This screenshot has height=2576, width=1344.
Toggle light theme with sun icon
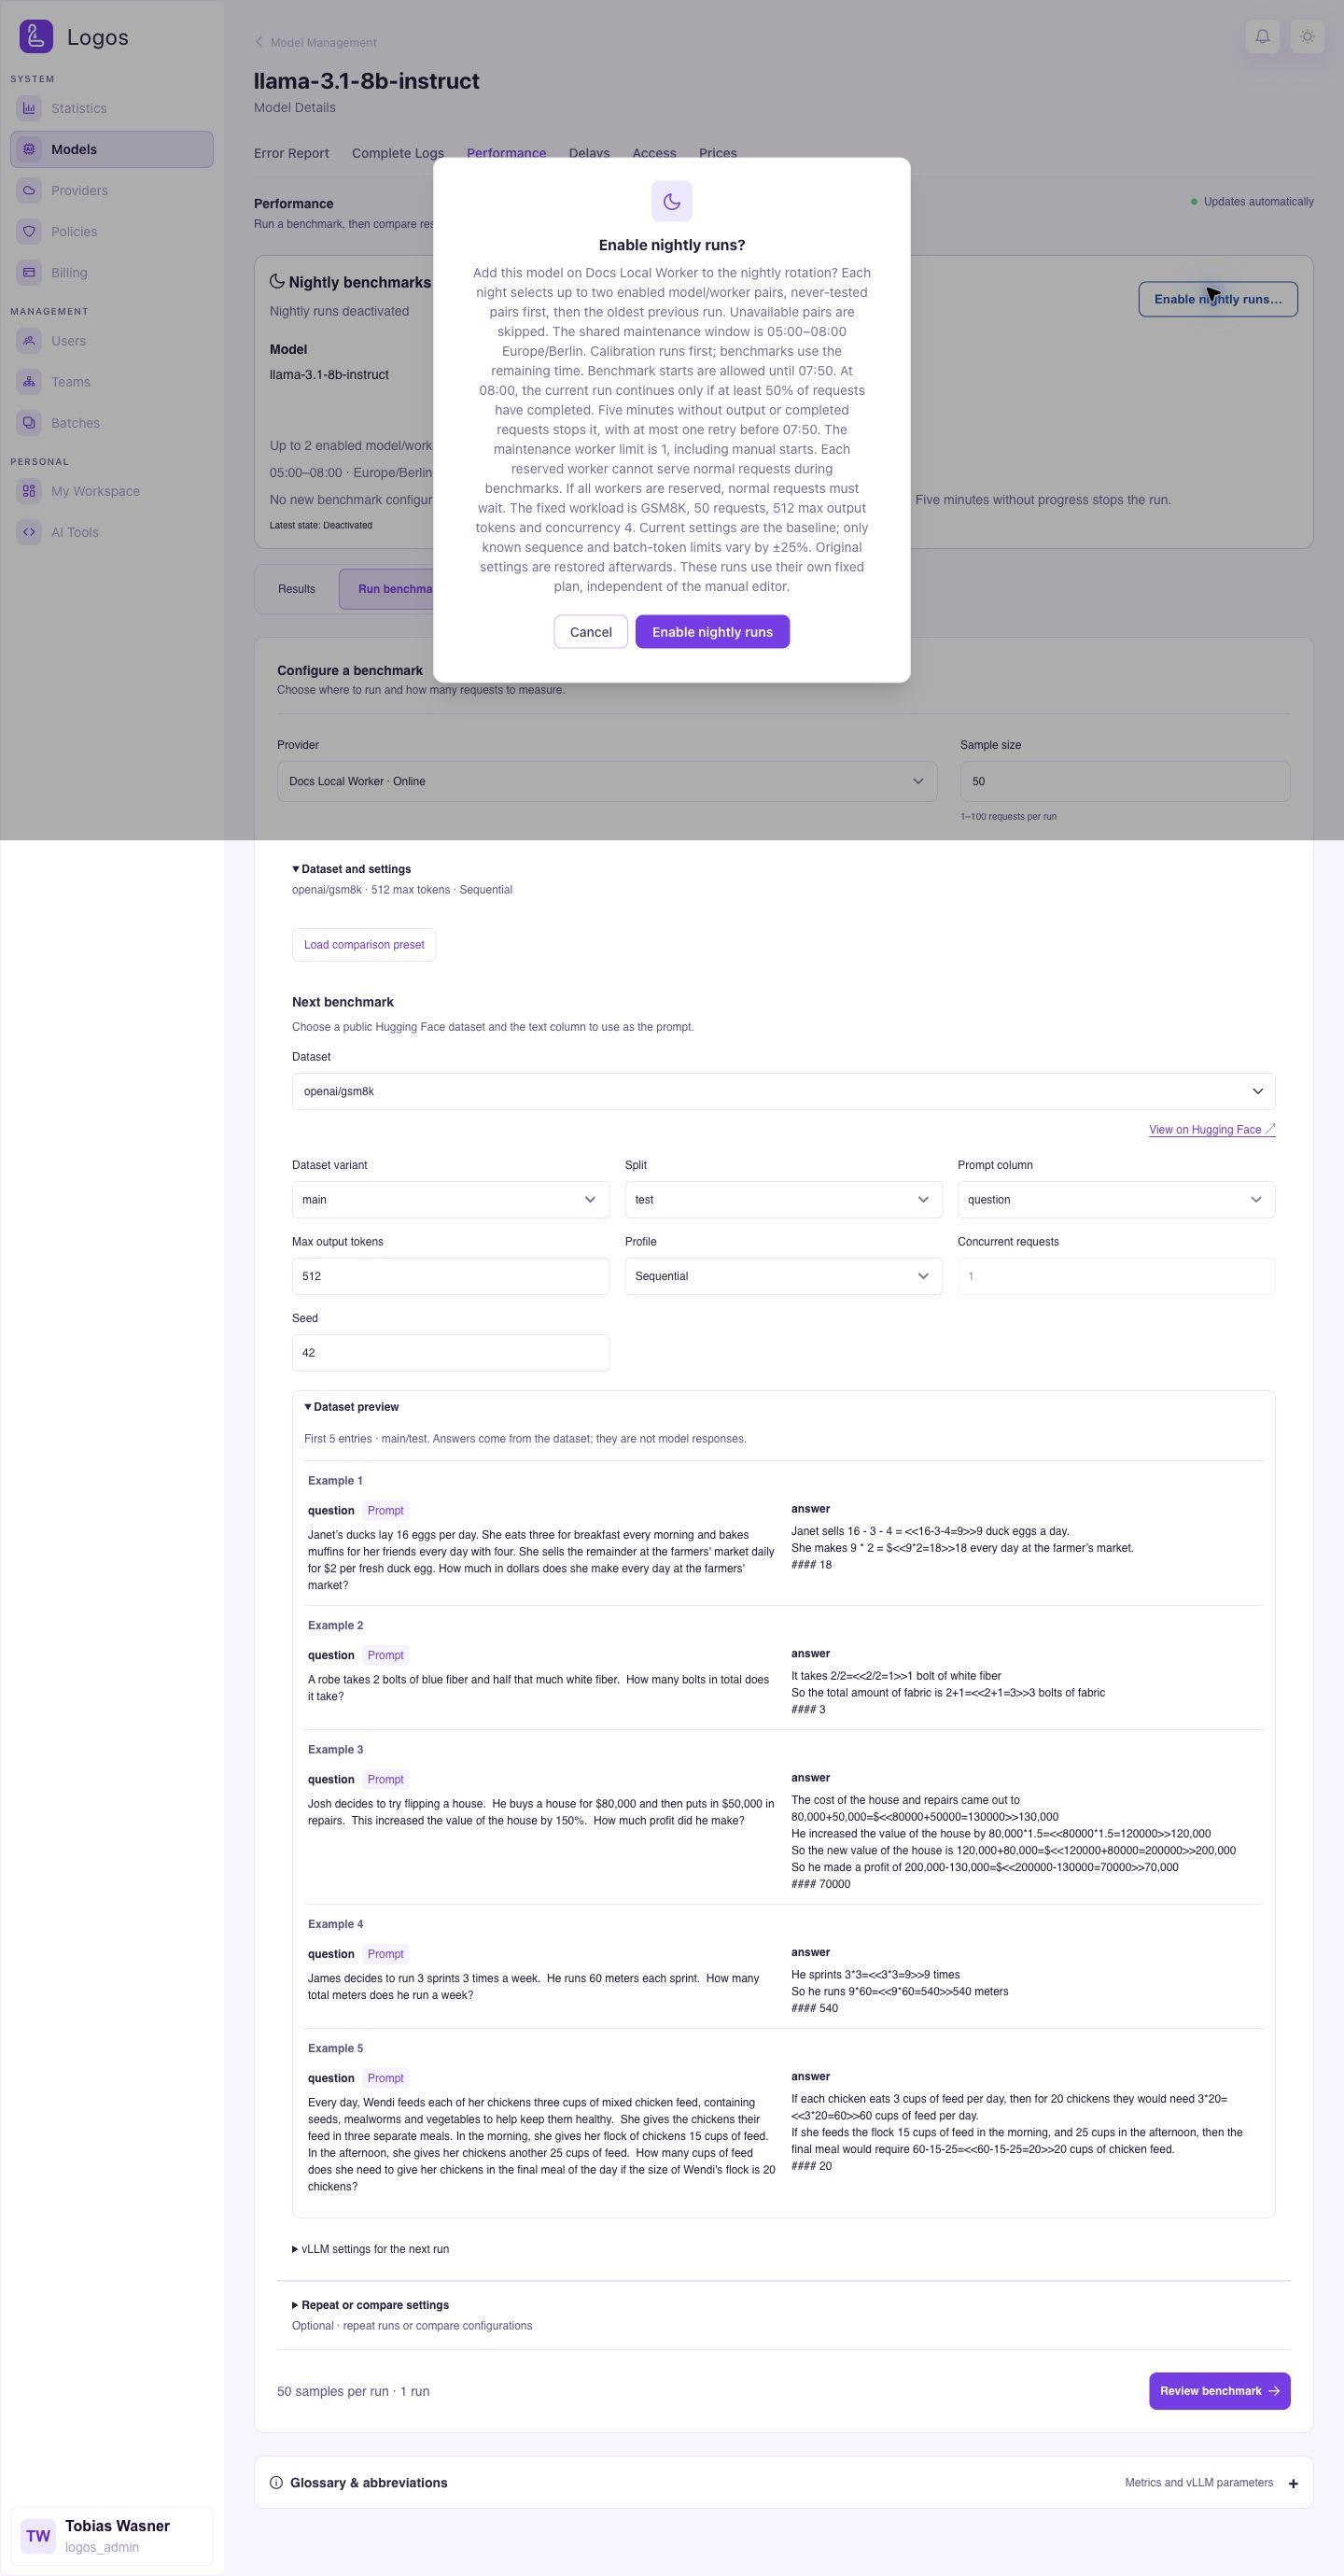[1307, 37]
